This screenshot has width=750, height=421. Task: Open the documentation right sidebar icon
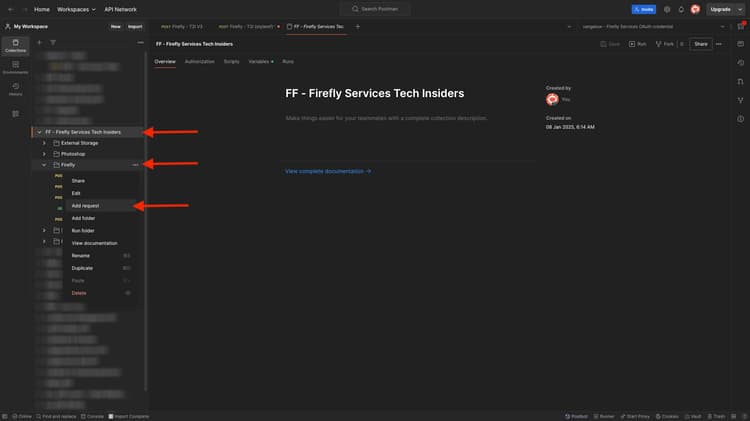[x=740, y=44]
